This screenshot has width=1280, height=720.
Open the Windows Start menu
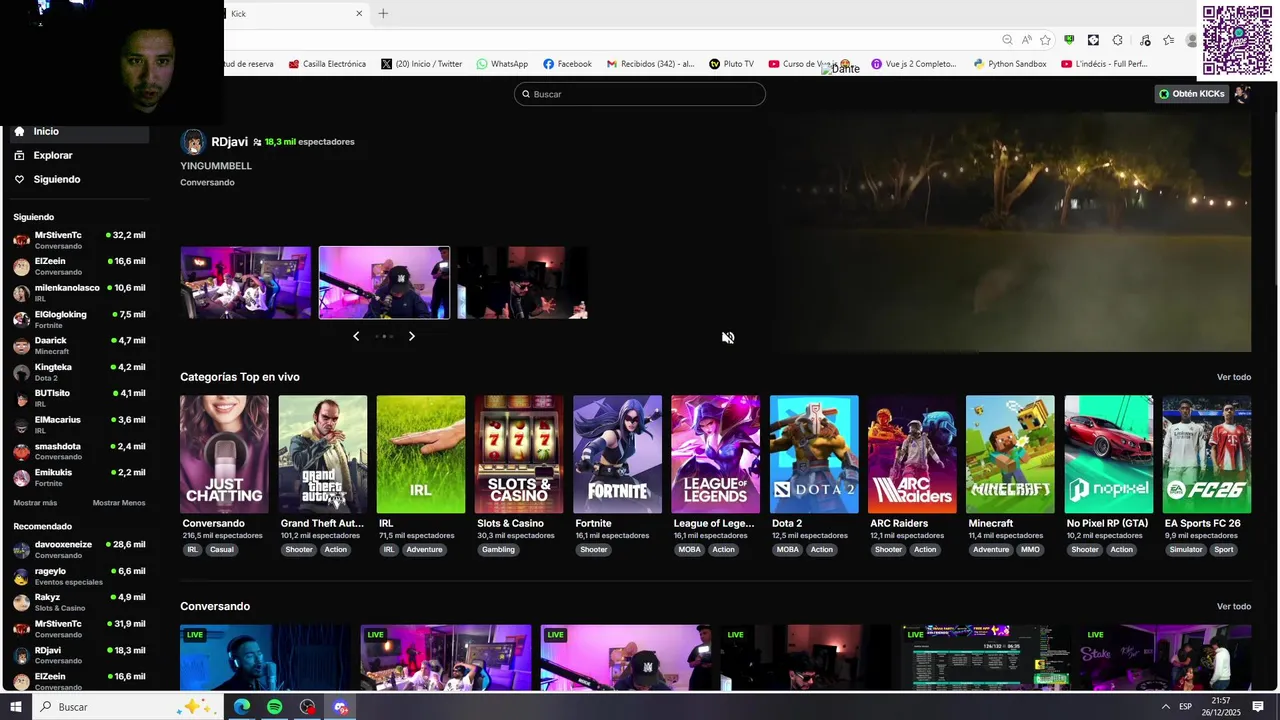(16, 707)
